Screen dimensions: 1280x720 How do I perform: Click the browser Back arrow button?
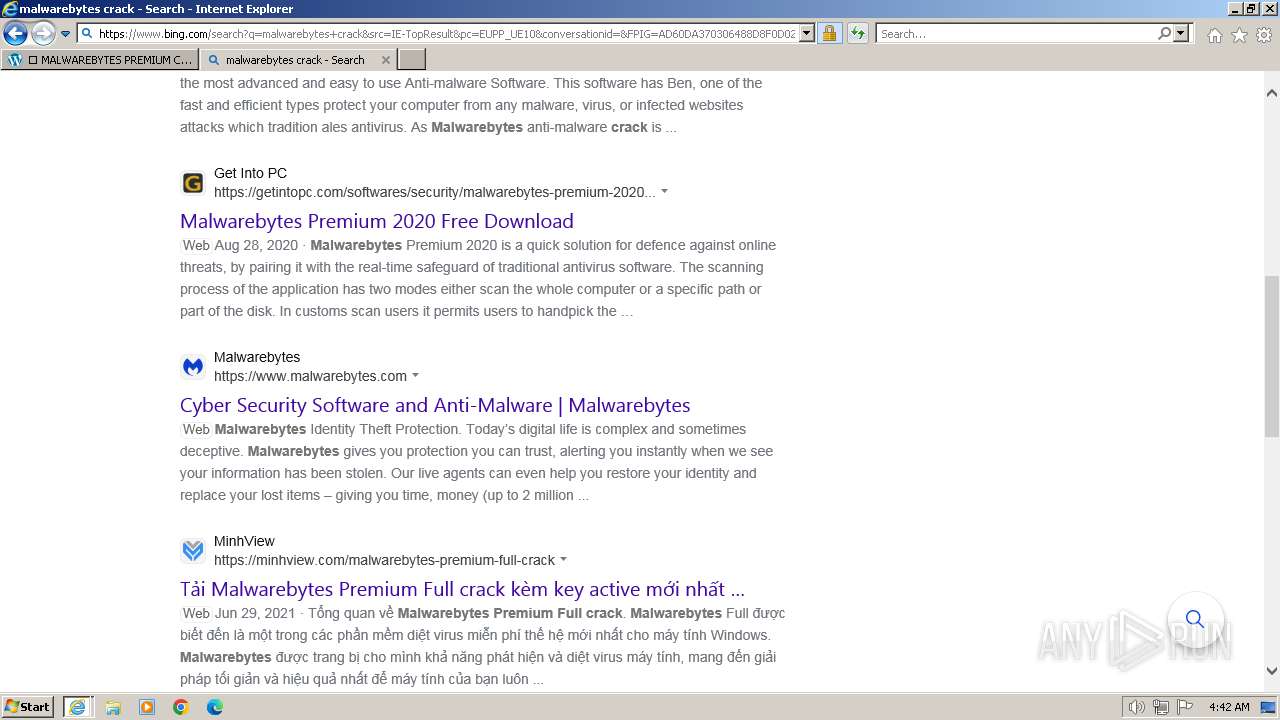coord(15,34)
